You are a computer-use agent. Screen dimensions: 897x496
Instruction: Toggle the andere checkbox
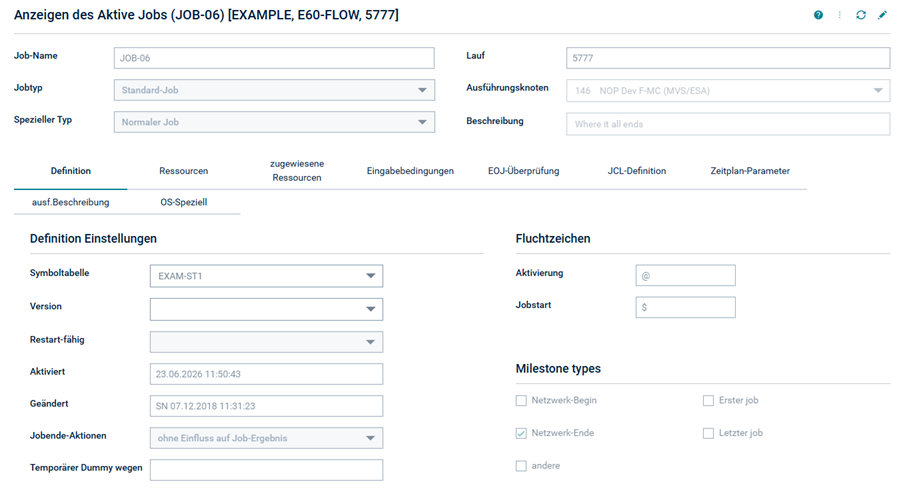[x=521, y=466]
